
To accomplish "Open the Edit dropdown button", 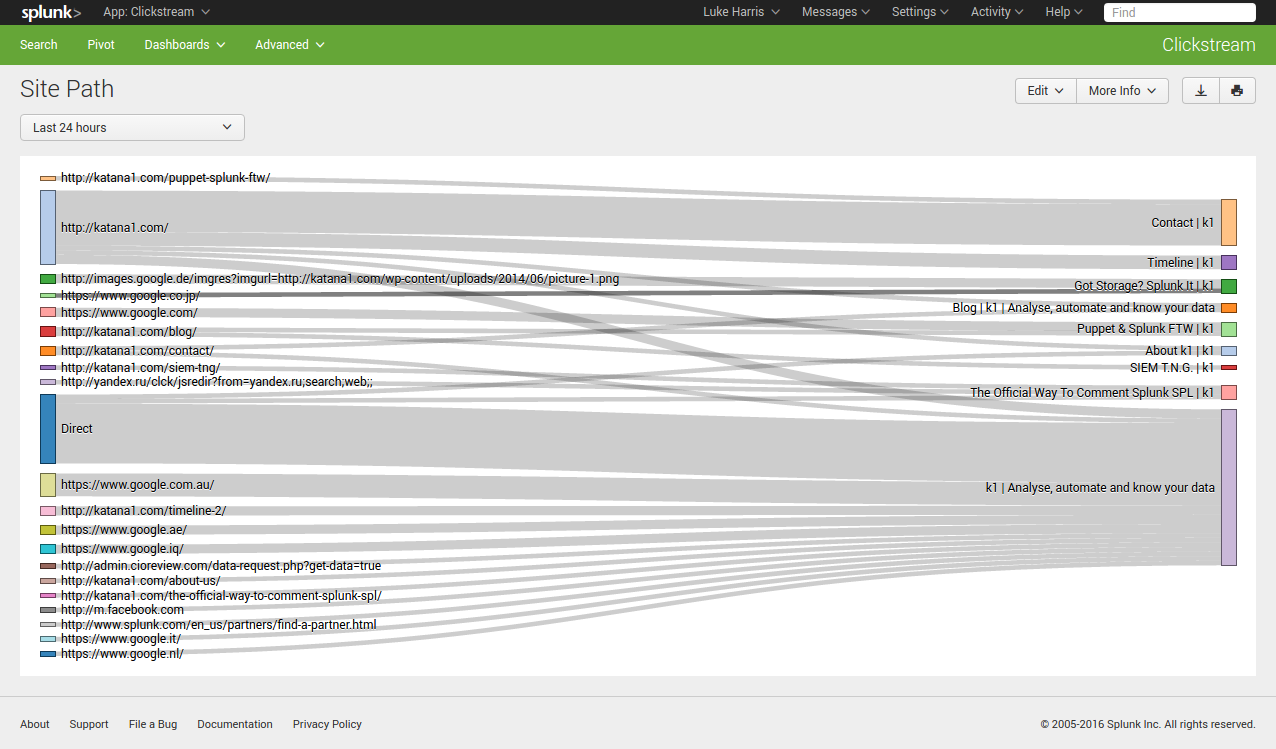I will click(1046, 90).
